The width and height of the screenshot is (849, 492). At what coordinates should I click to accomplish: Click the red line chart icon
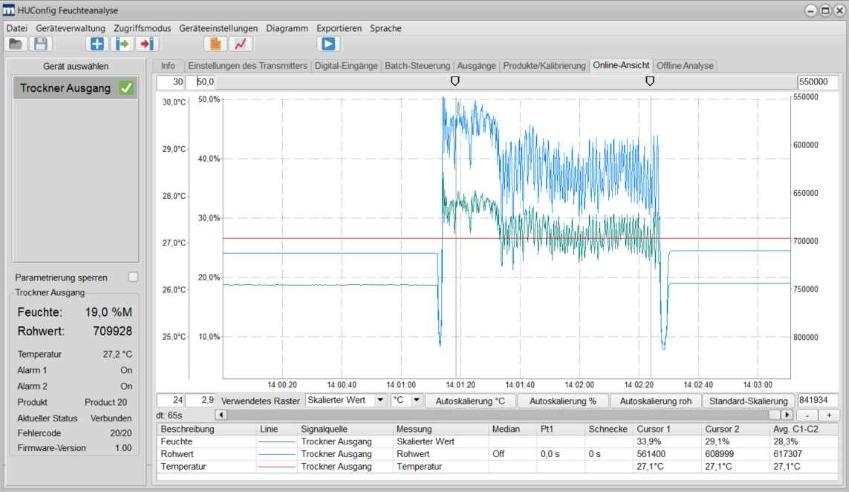tap(241, 44)
